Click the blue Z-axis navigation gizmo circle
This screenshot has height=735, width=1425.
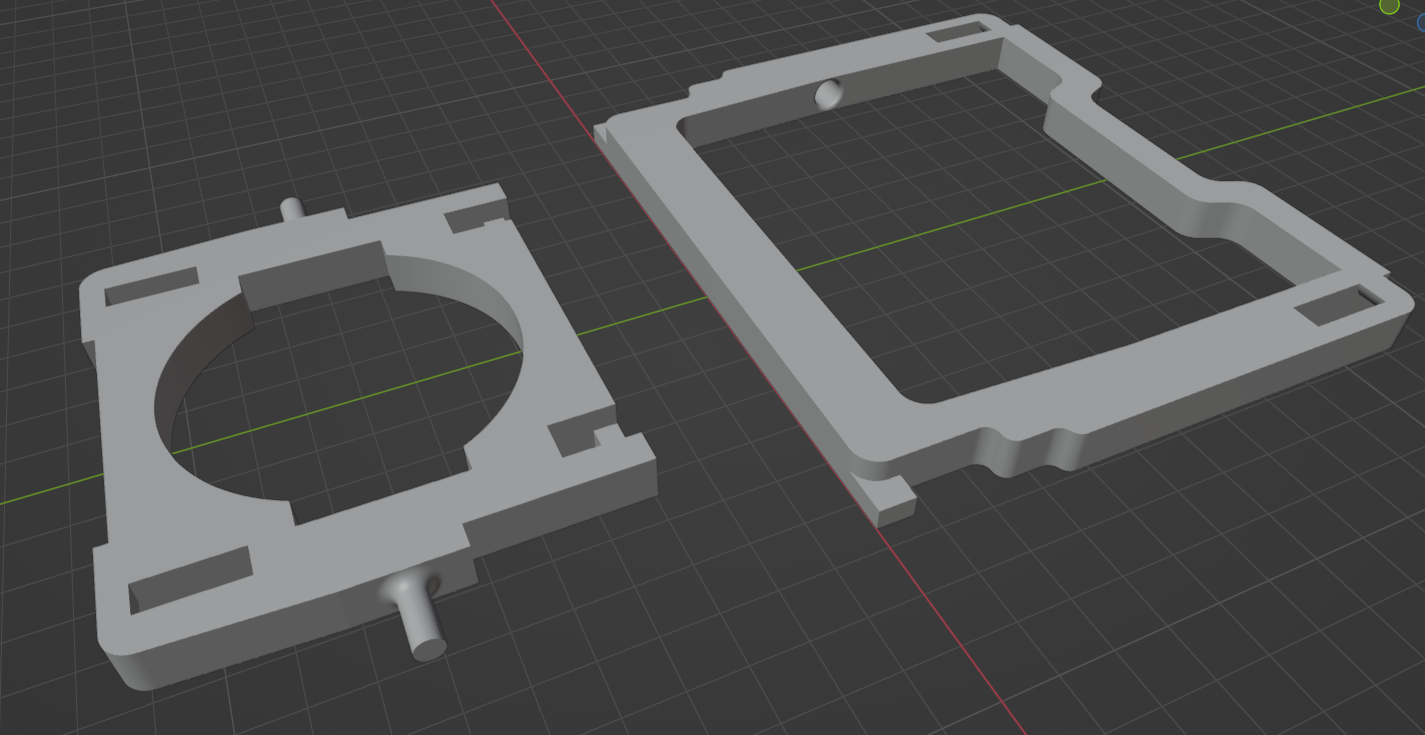pos(1421,22)
